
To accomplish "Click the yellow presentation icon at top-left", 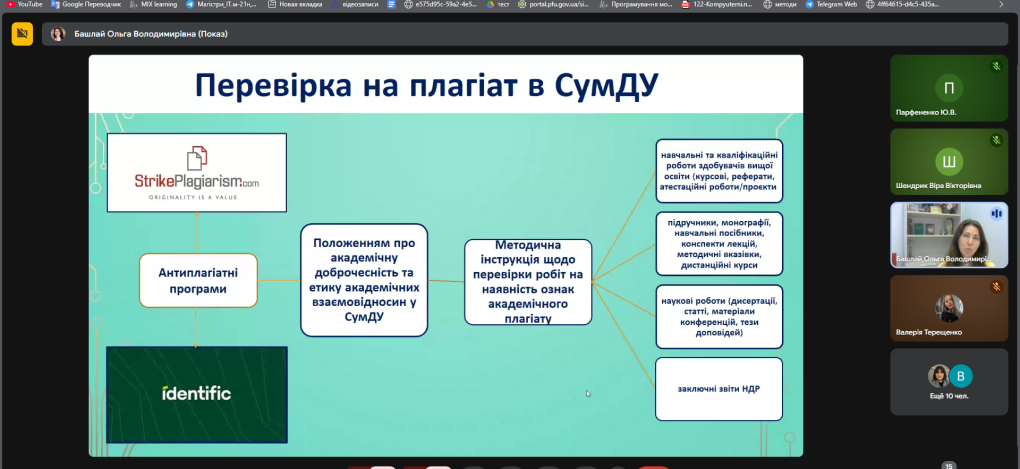I will tap(21, 34).
